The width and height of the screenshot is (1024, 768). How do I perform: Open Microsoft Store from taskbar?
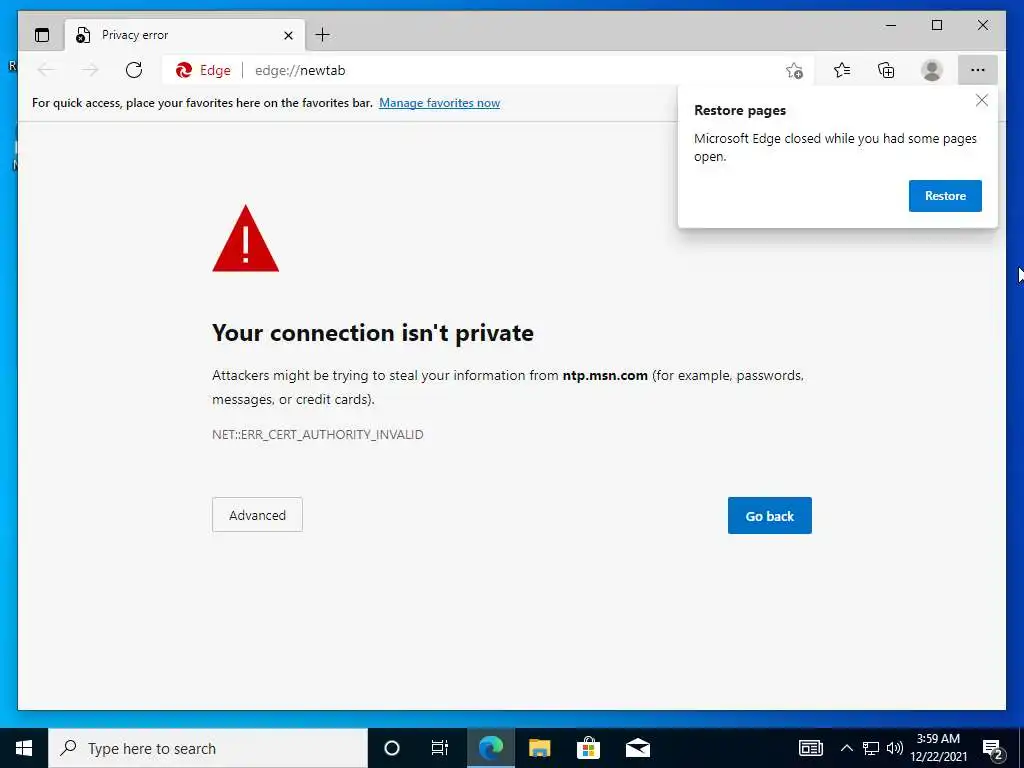(x=588, y=748)
